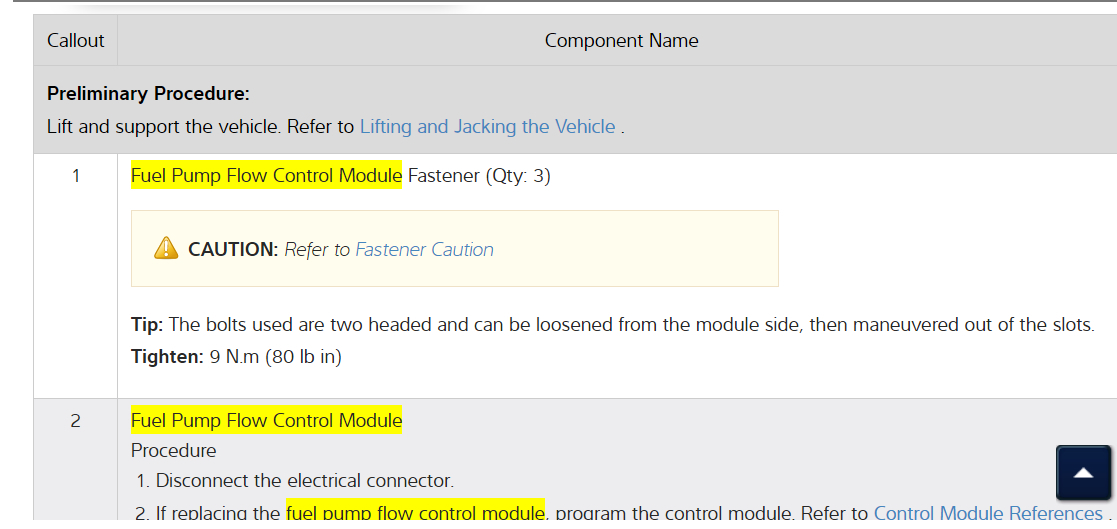Screen dimensions: 1117x529
Task: Click the scroll-to-top arrow button
Action: (x=1084, y=473)
